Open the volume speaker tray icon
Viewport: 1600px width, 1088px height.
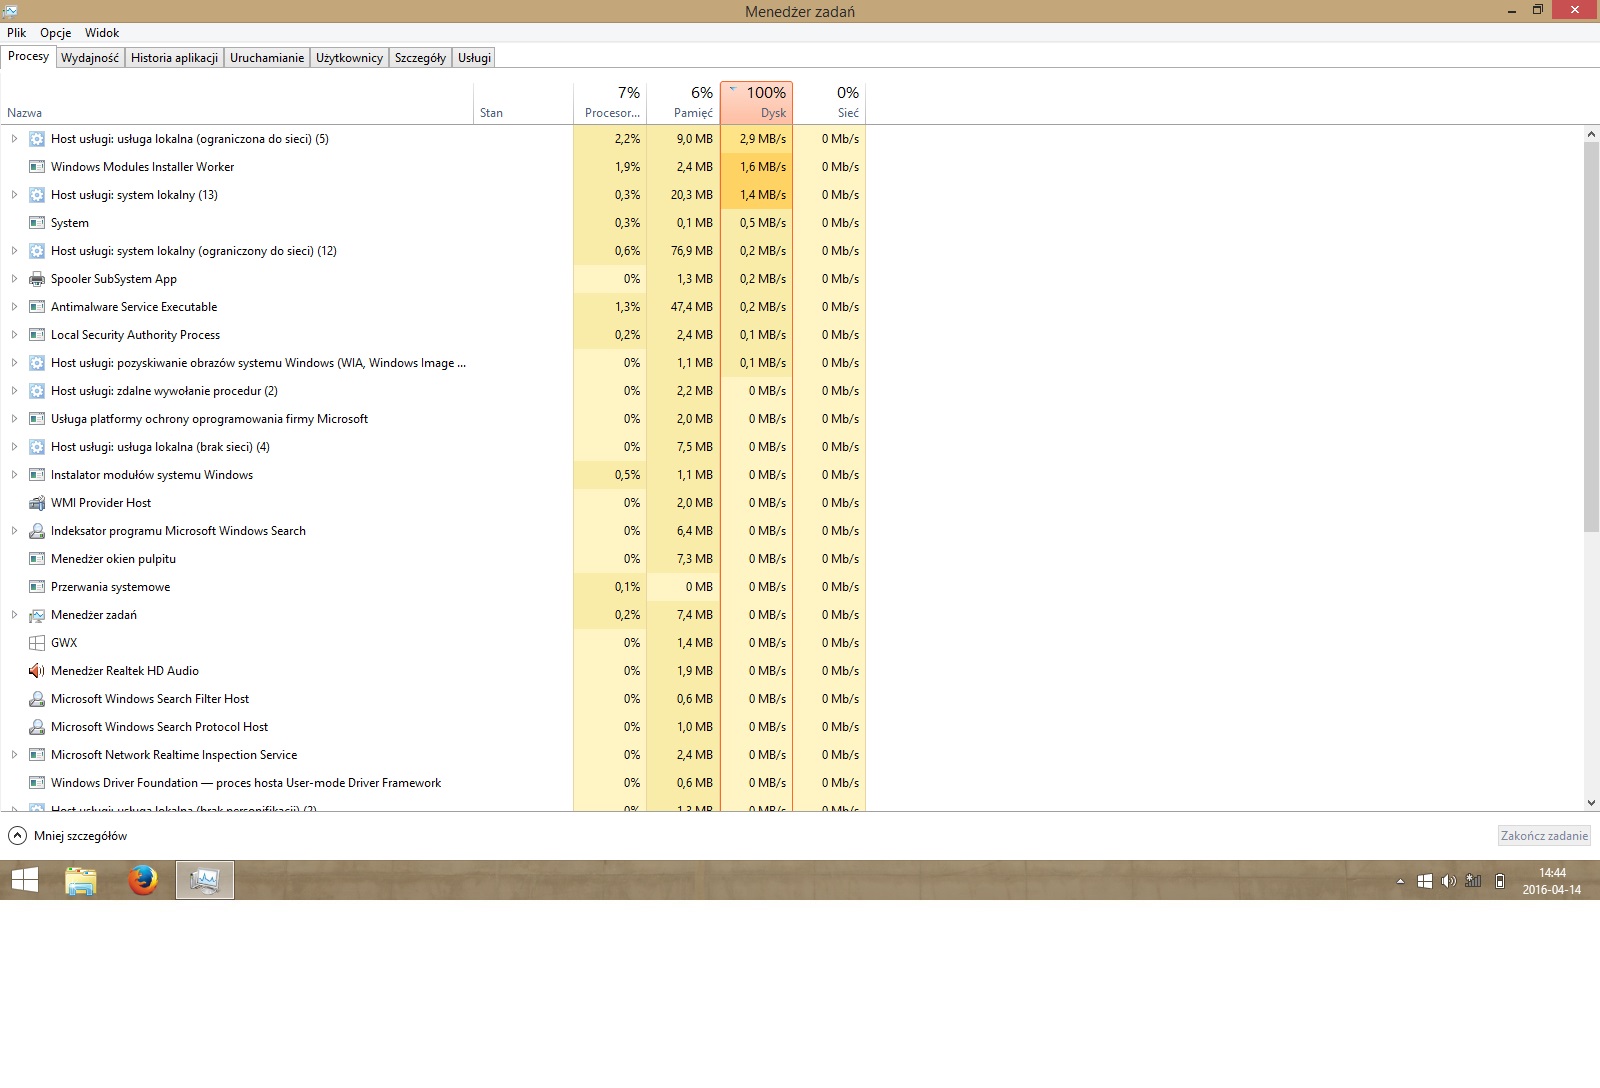tap(1448, 881)
